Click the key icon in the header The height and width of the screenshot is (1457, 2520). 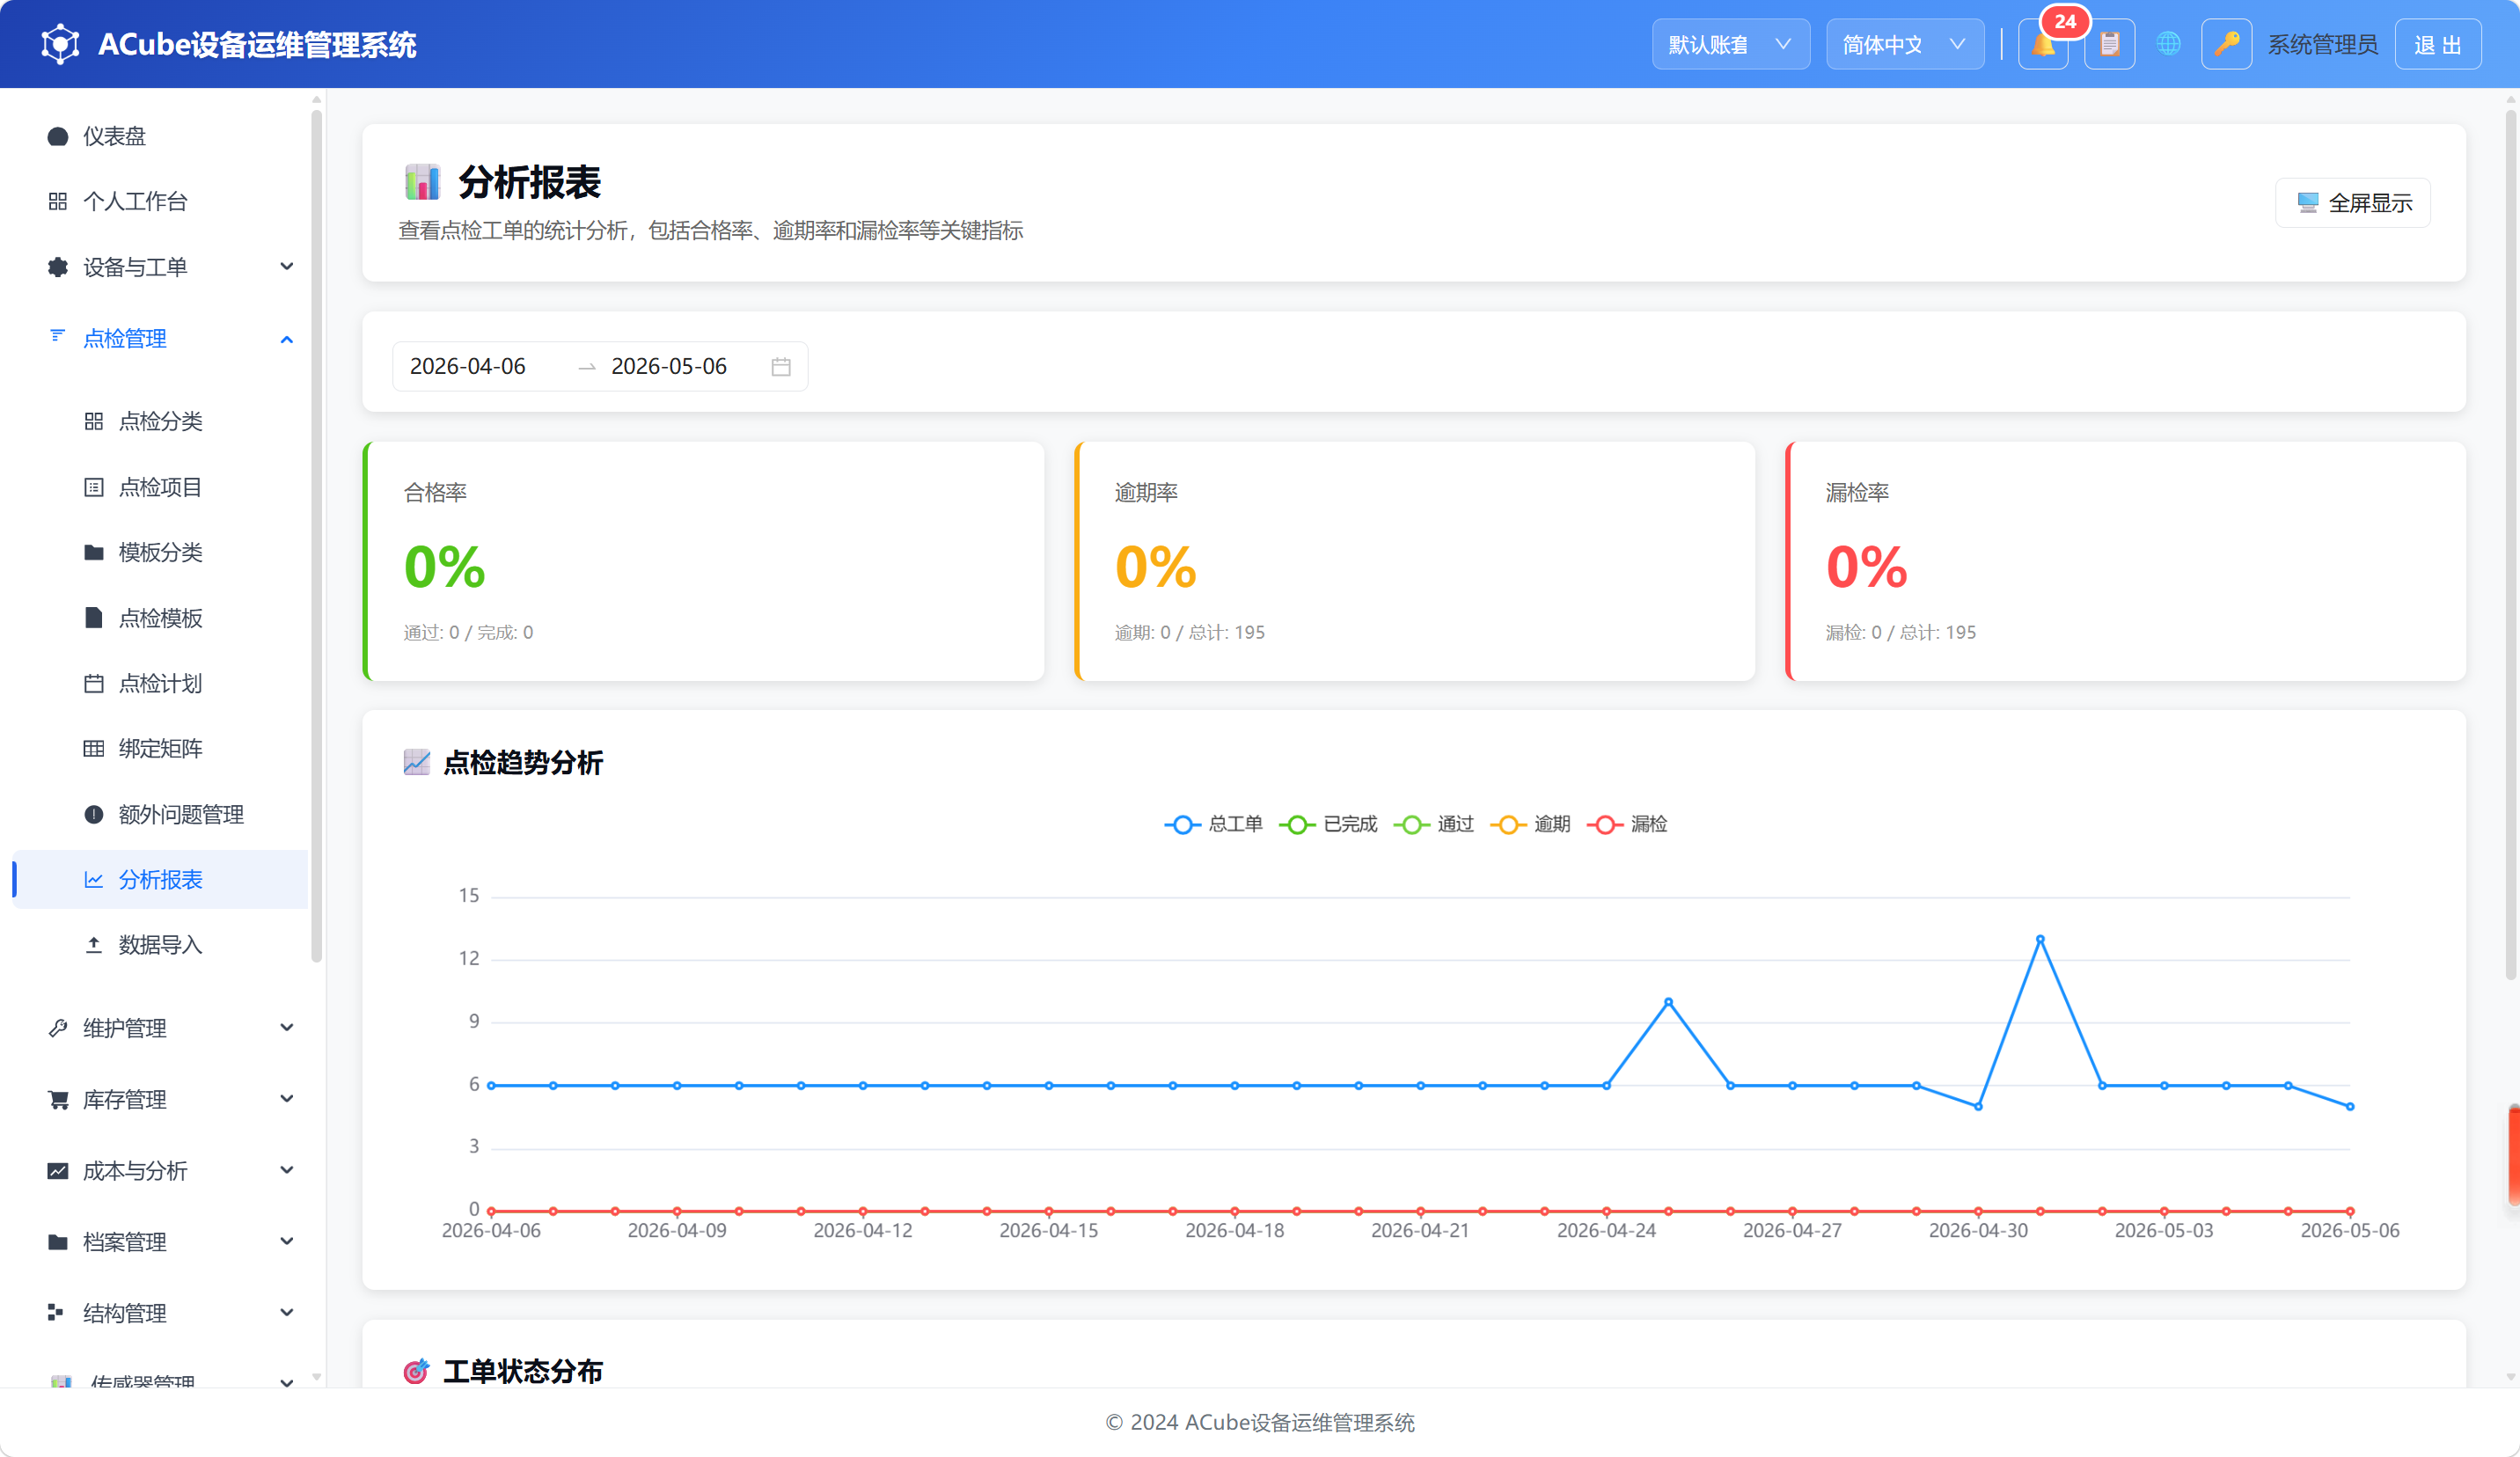click(x=2226, y=45)
